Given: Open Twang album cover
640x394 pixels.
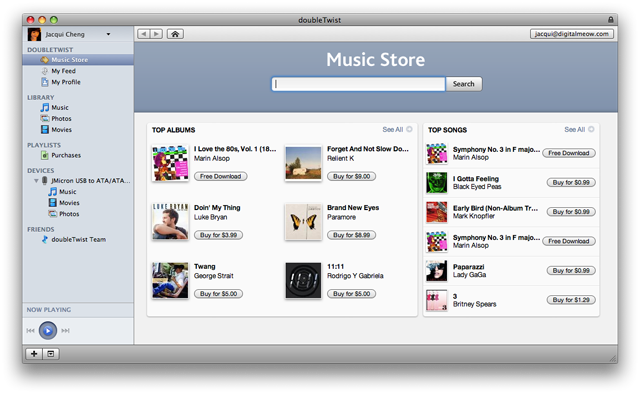Looking at the screenshot, I should (x=170, y=280).
